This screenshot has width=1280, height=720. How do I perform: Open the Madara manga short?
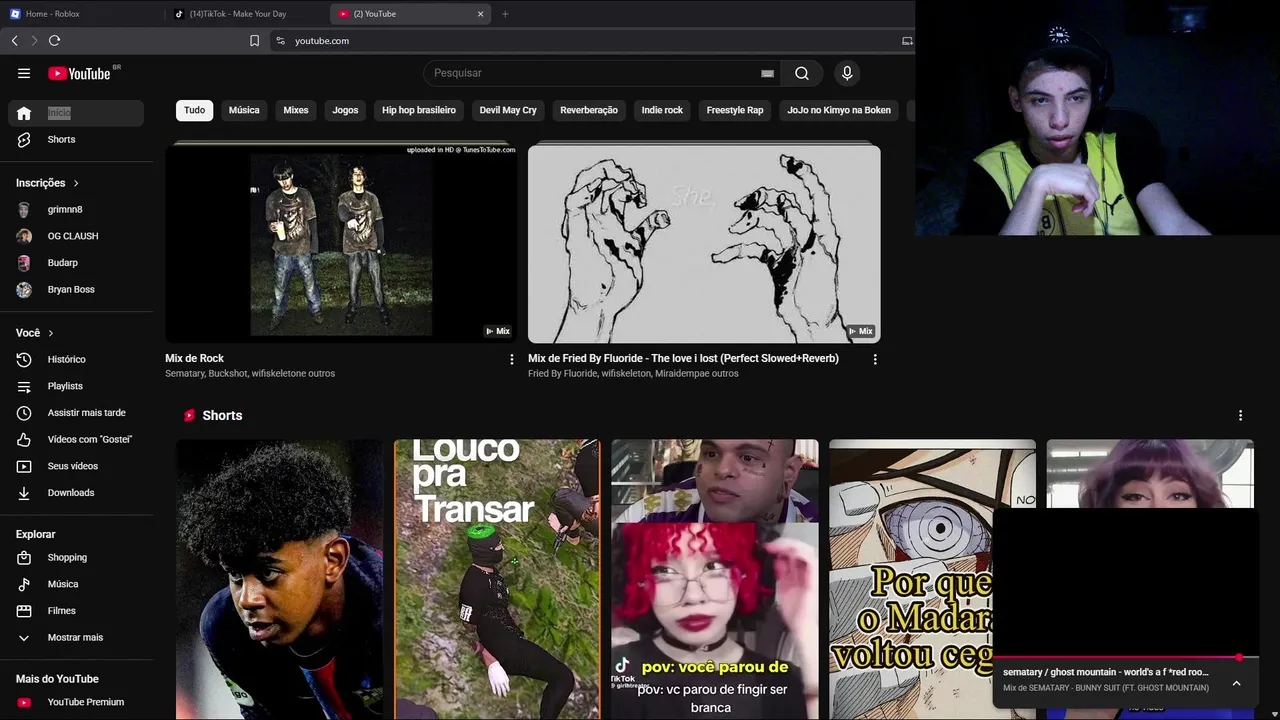(910, 580)
